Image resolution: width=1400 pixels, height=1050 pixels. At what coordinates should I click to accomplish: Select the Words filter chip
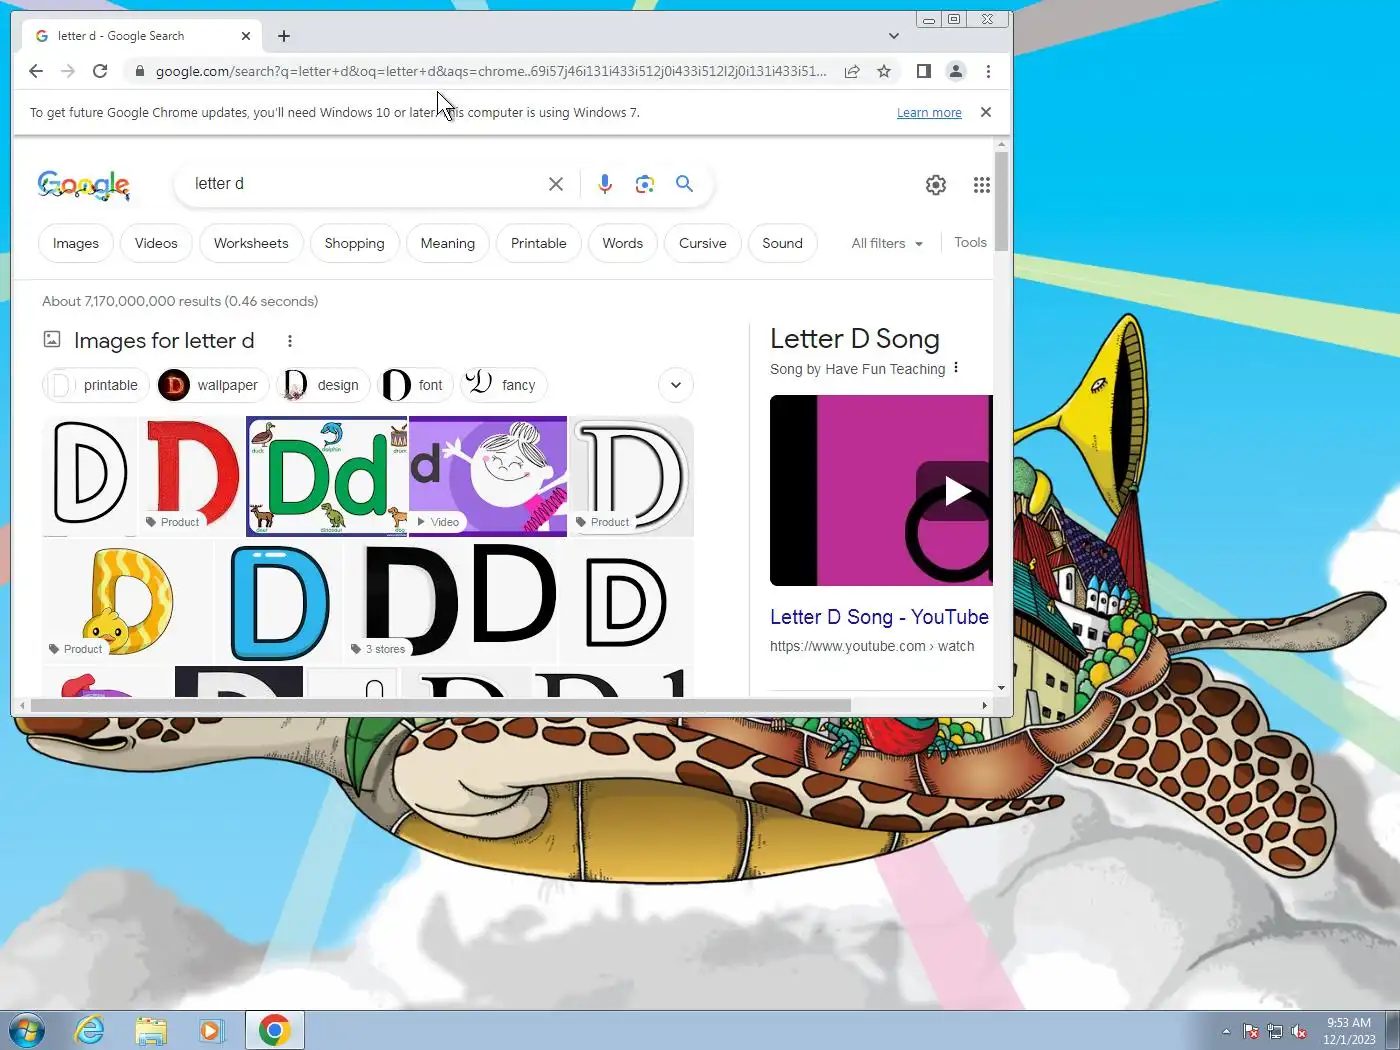(x=623, y=243)
